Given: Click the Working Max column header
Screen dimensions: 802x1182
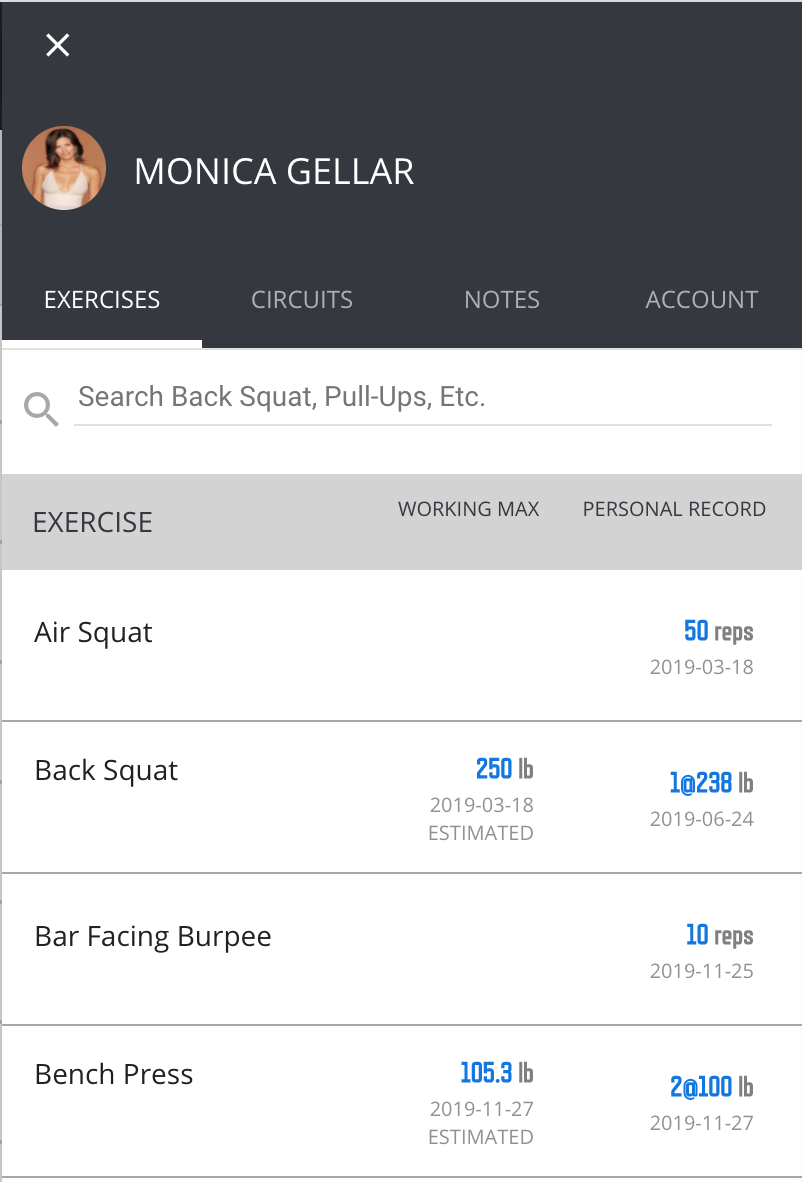Looking at the screenshot, I should pos(469,509).
